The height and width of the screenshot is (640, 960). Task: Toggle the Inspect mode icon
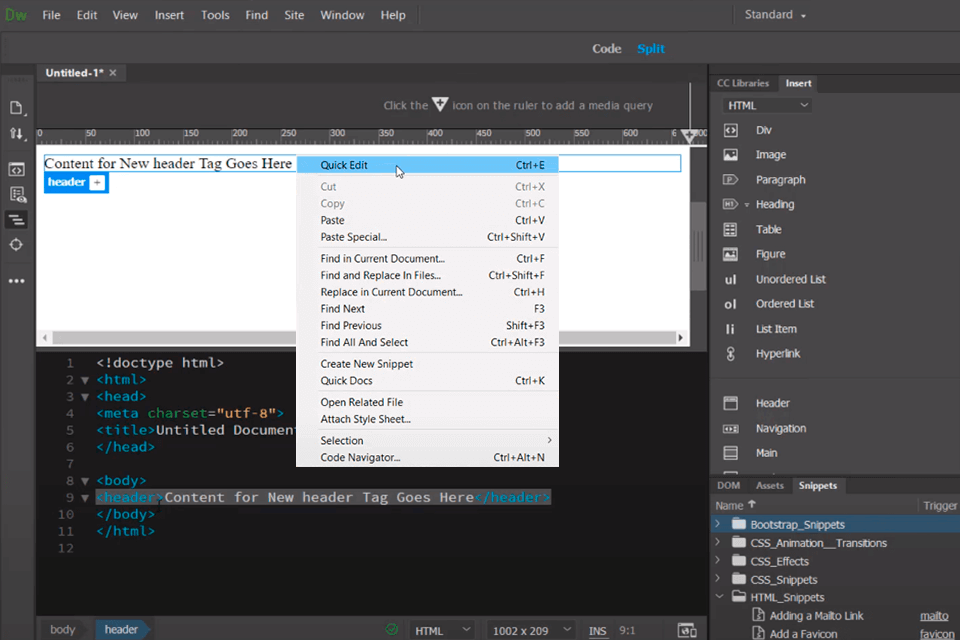pos(17,195)
